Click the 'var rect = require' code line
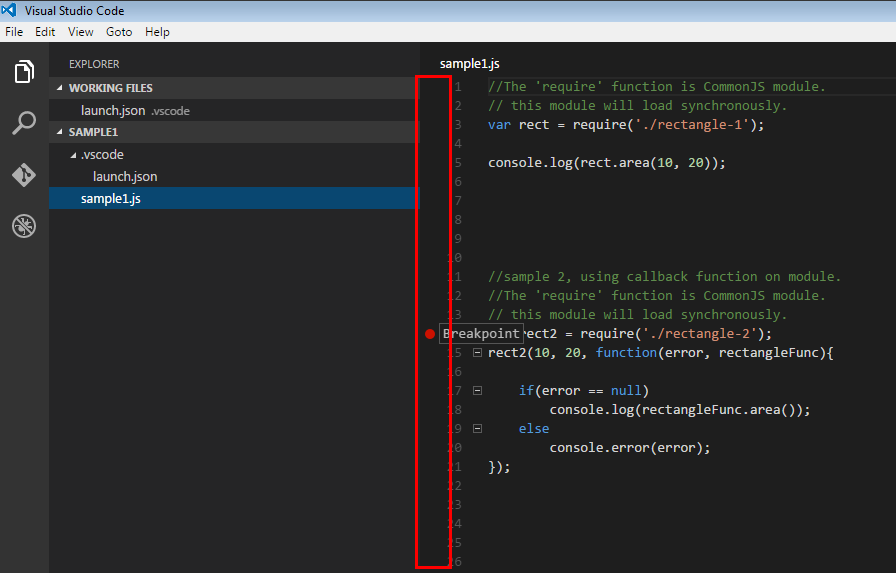The width and height of the screenshot is (896, 573). click(x=626, y=125)
